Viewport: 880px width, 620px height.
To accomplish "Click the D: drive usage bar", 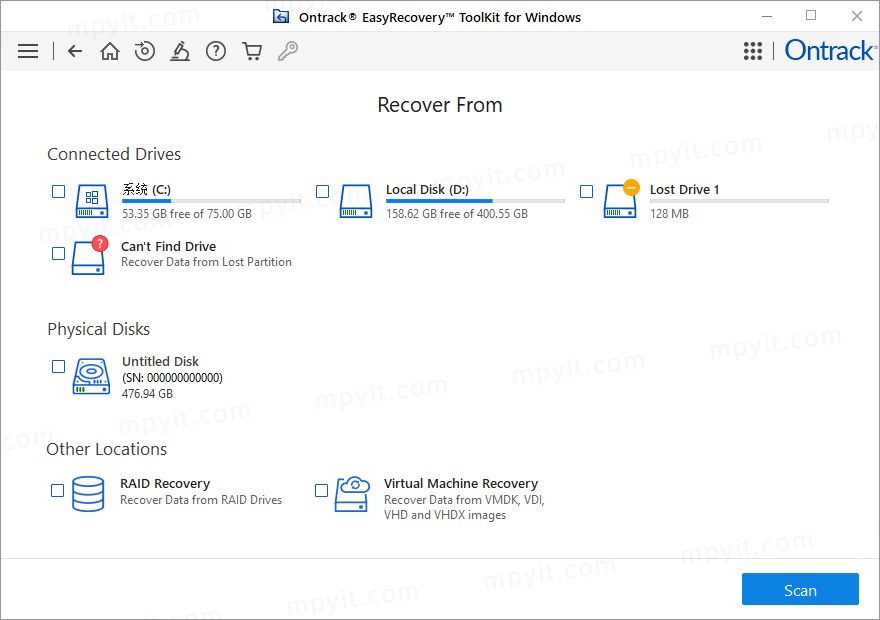I will 475,201.
